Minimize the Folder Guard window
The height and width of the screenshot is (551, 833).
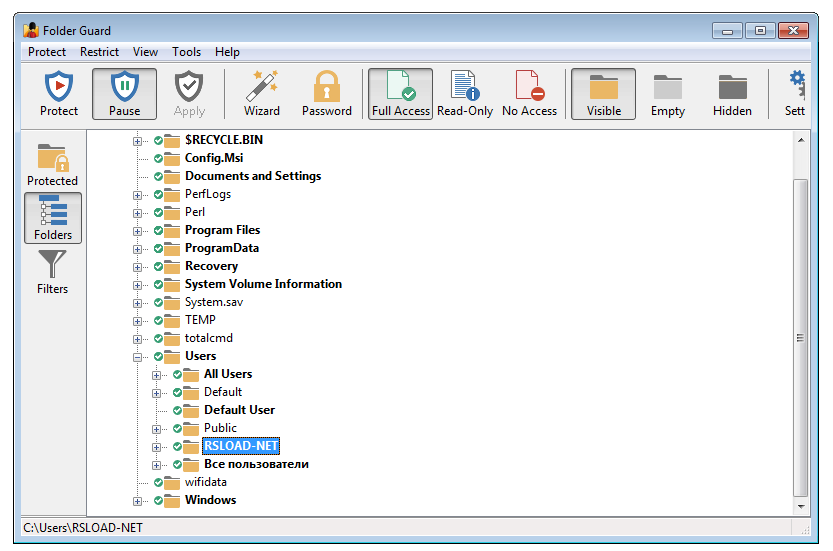click(727, 31)
